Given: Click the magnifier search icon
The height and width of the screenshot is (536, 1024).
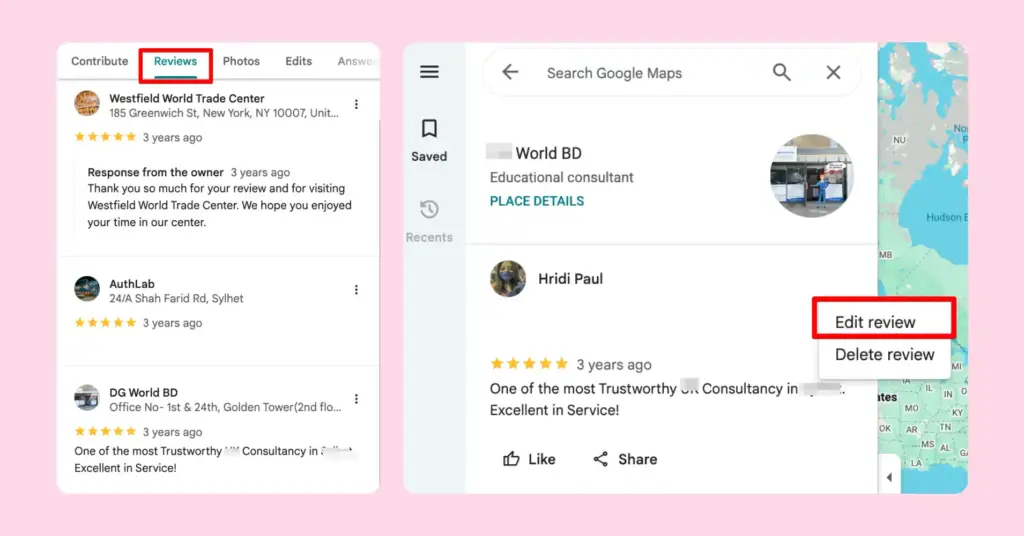Looking at the screenshot, I should point(782,72).
